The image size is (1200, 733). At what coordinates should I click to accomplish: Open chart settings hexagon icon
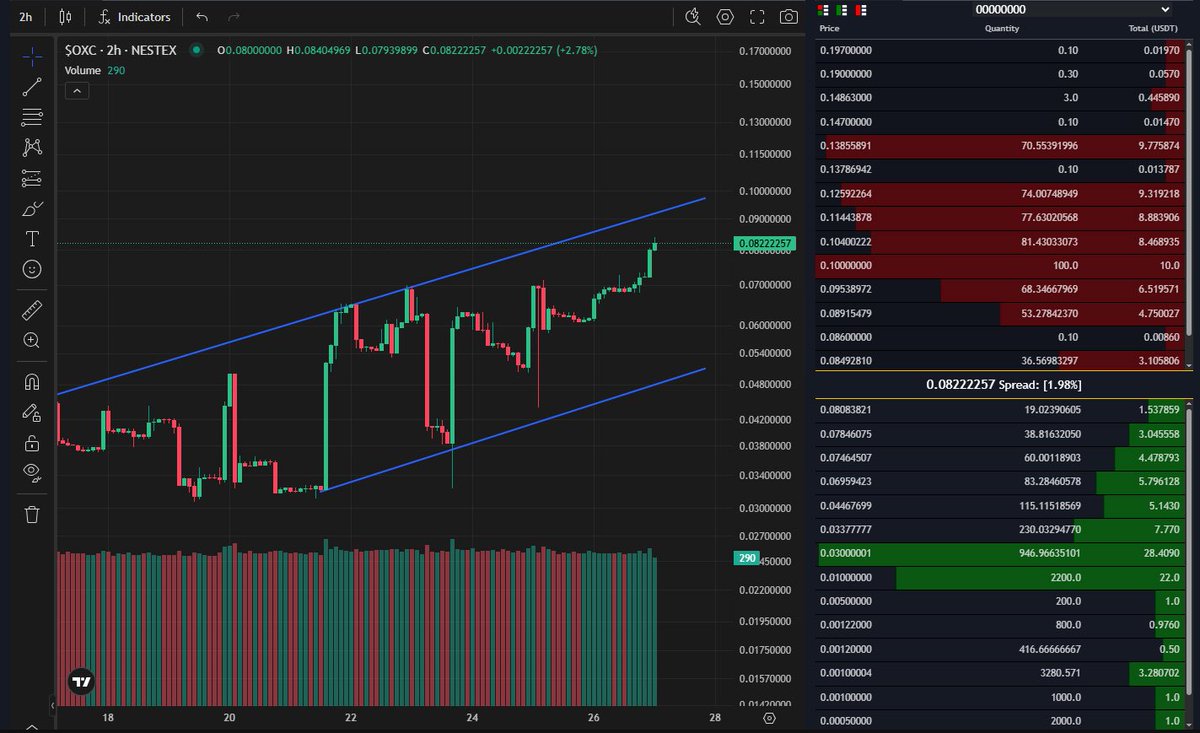click(725, 17)
